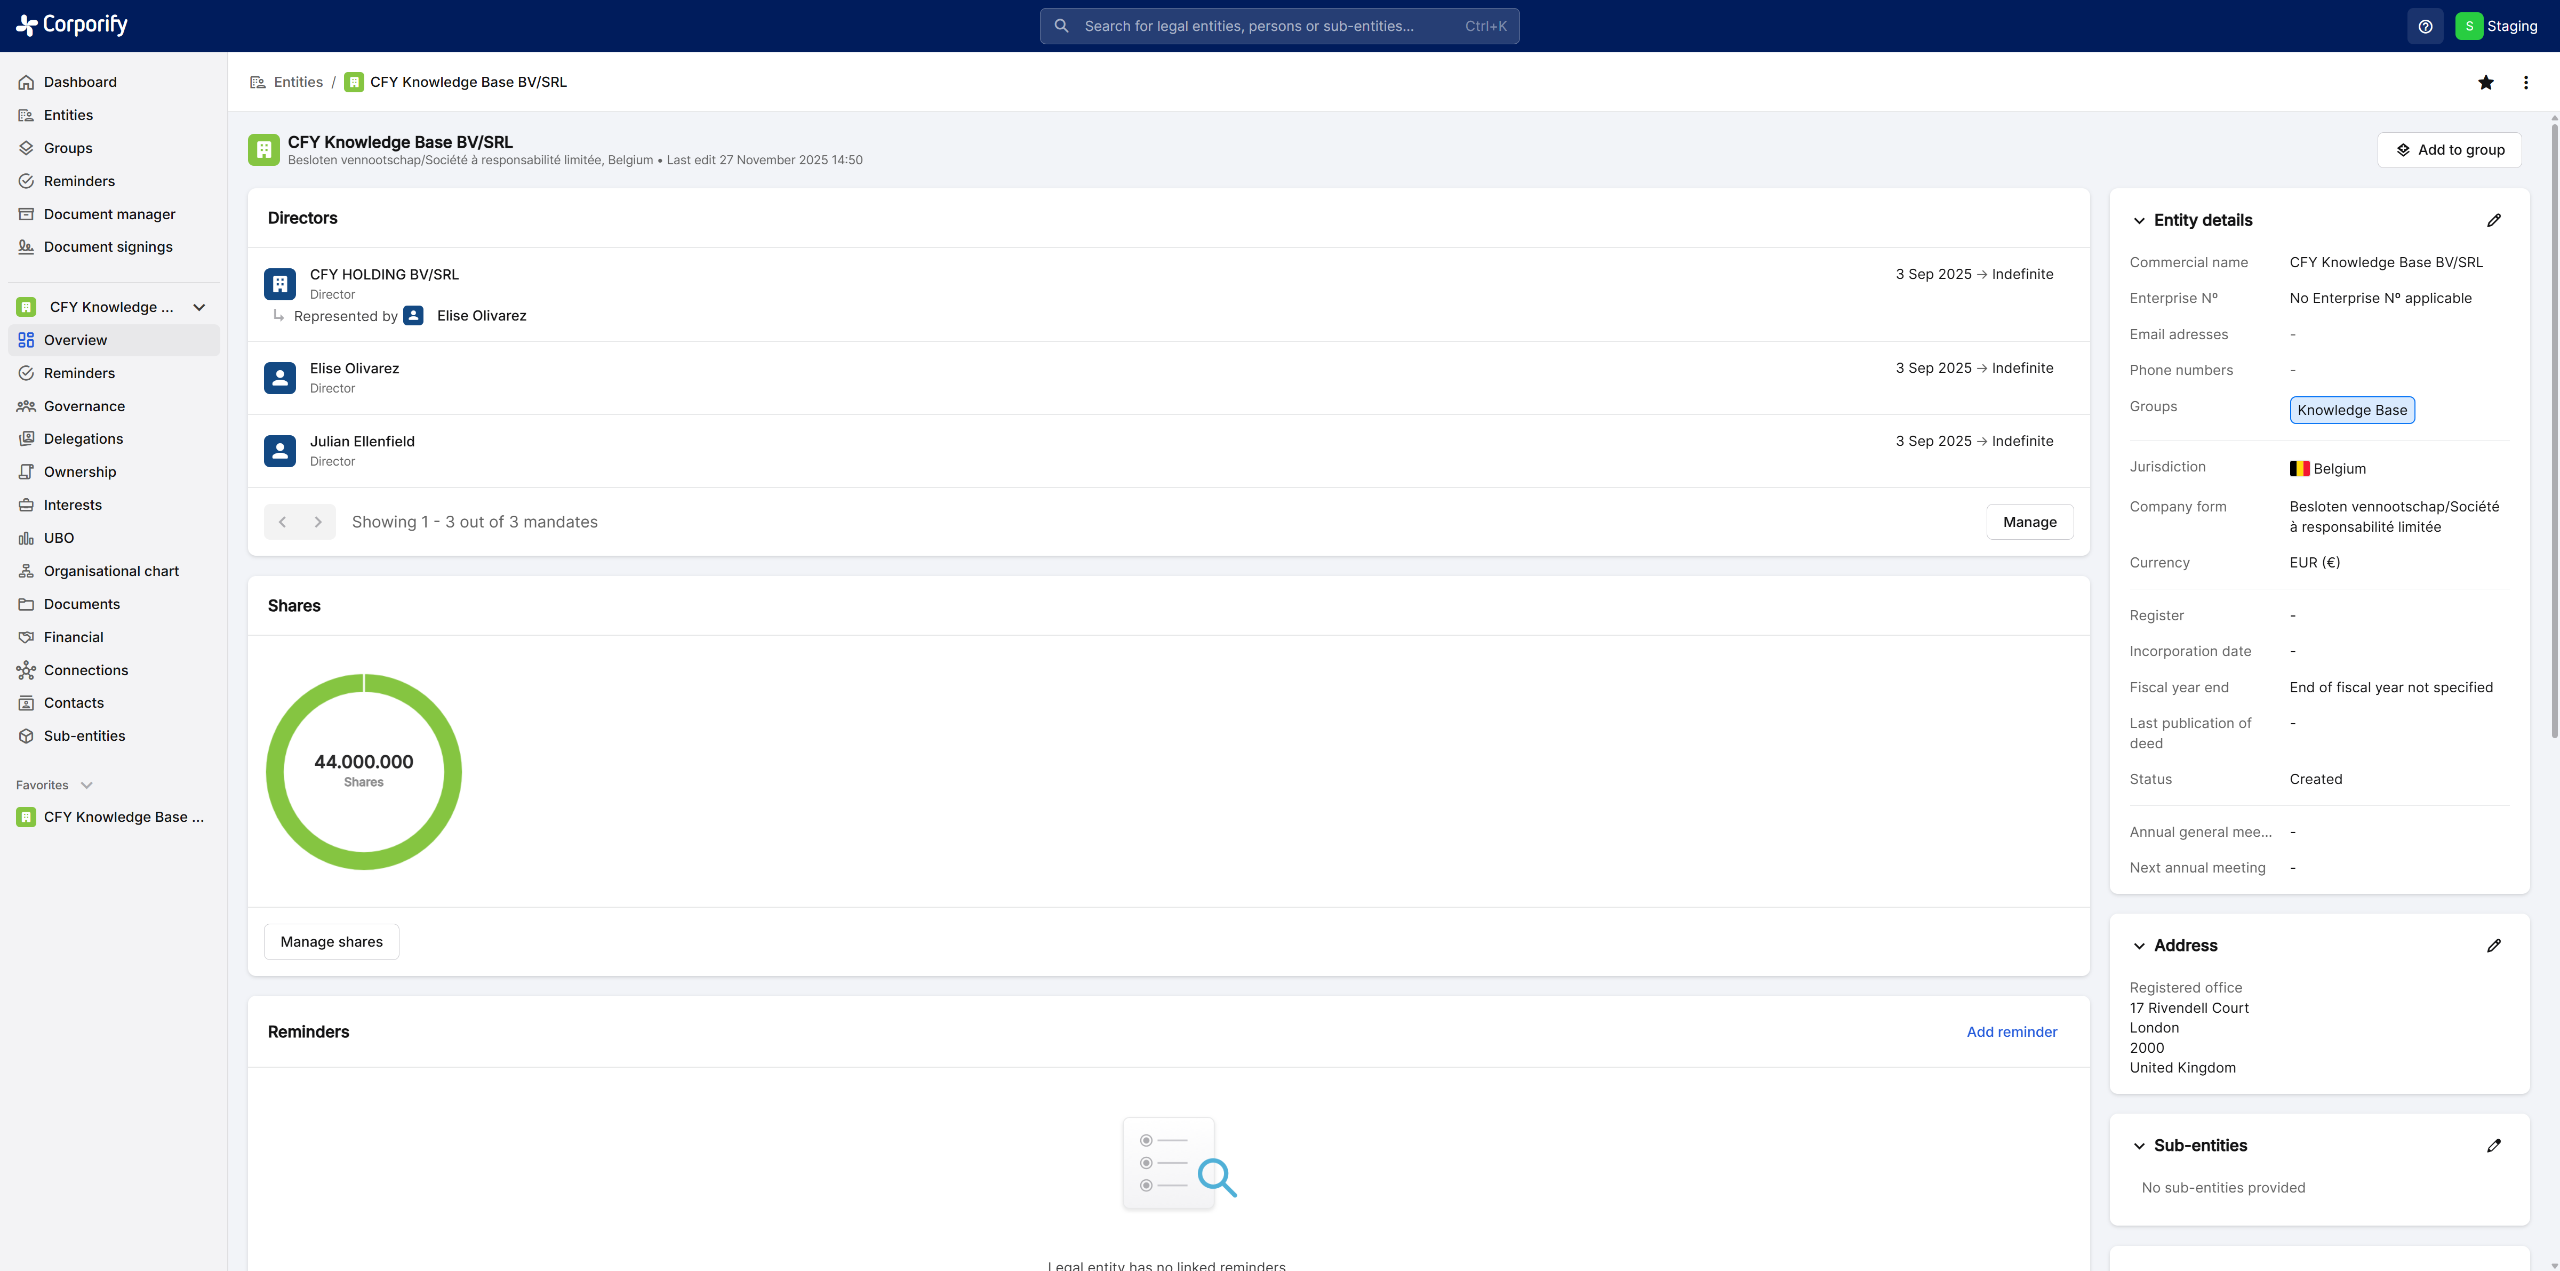
Task: Open Organisational chart menu item
Action: (x=111, y=571)
